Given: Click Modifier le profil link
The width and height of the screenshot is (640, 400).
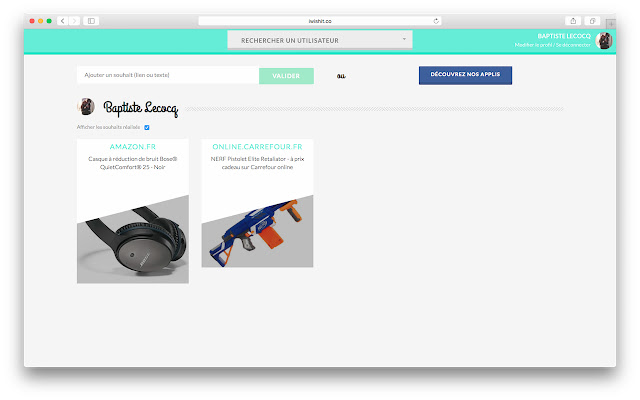Looking at the screenshot, I should [533, 45].
